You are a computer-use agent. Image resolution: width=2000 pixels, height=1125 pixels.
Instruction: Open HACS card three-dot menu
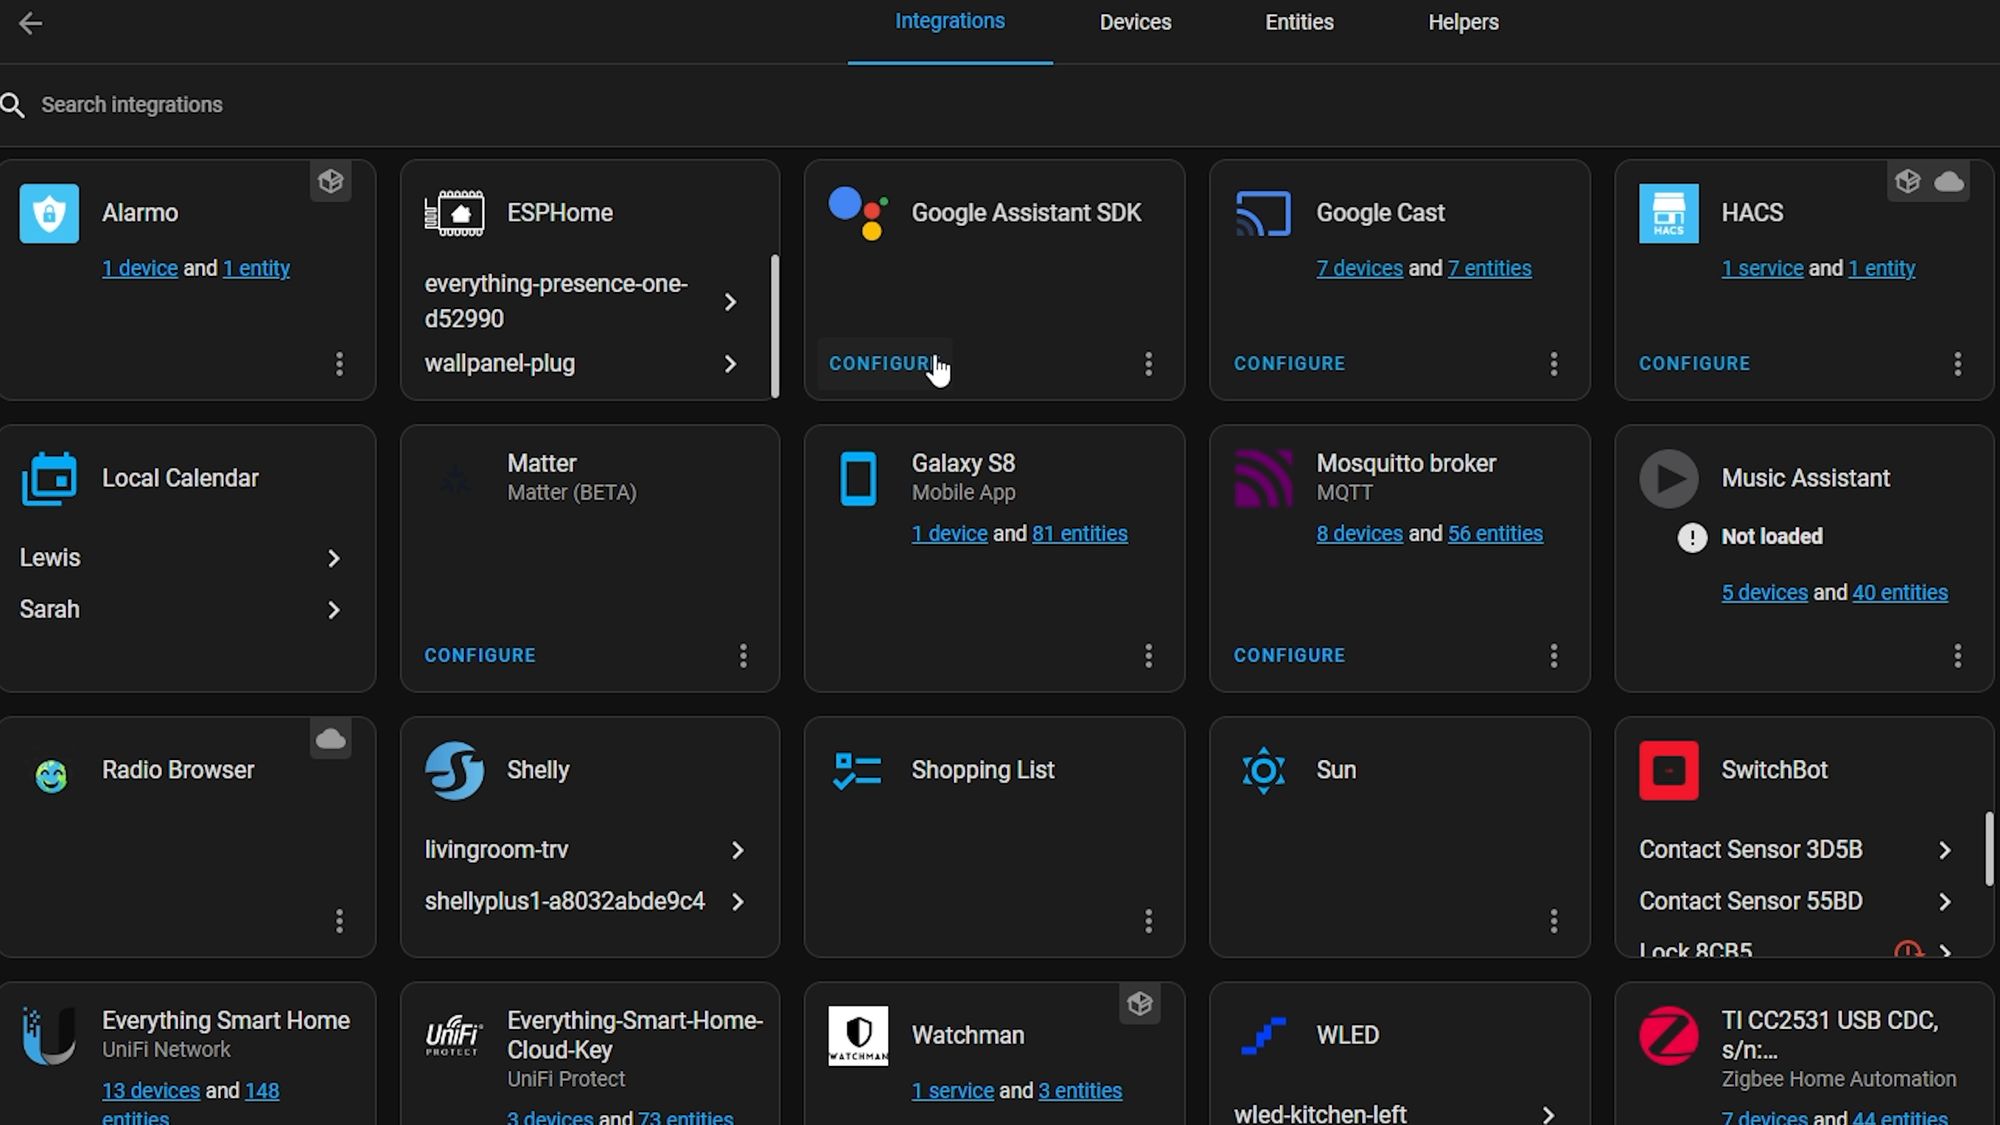[1958, 364]
